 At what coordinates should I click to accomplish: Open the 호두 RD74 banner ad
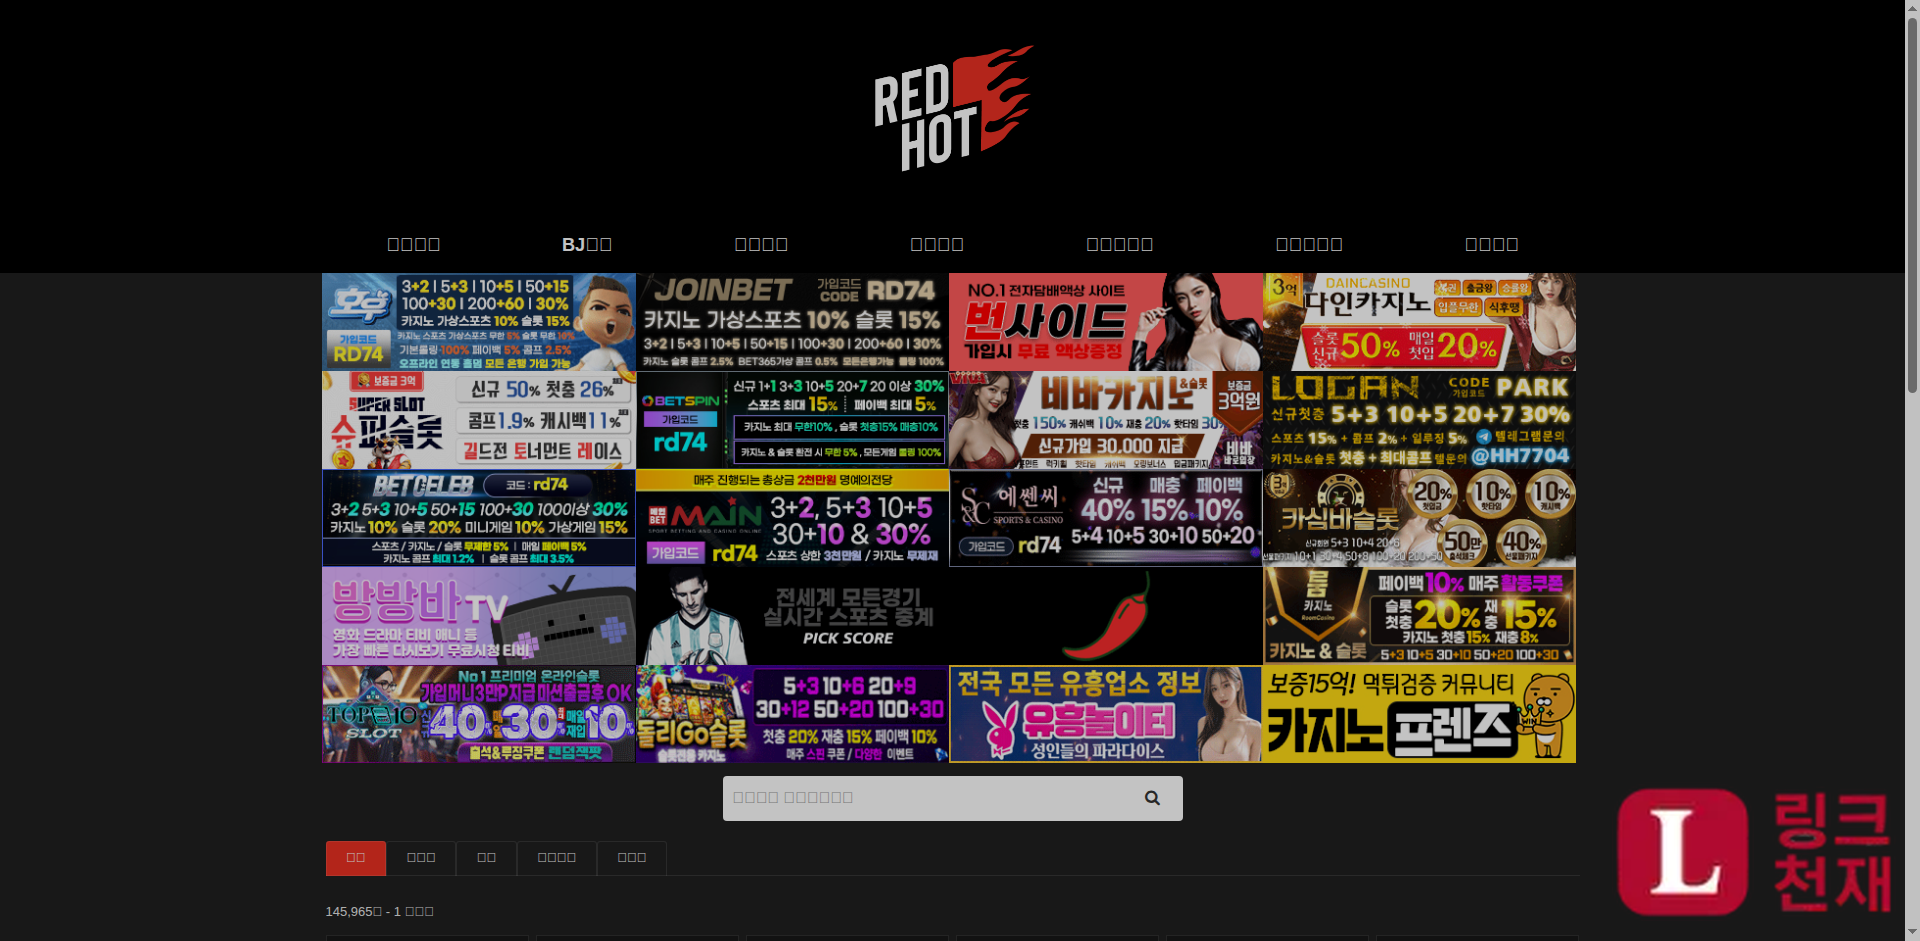pos(478,322)
